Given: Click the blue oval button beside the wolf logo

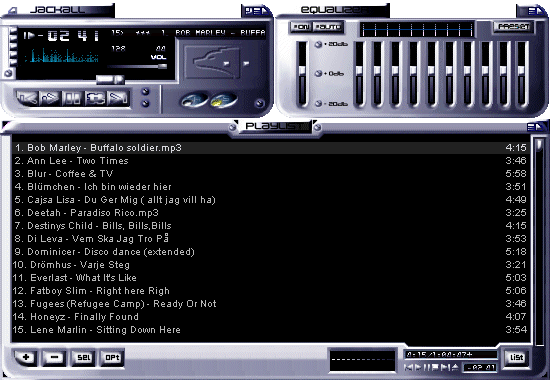Looking at the screenshot, I should (194, 100).
